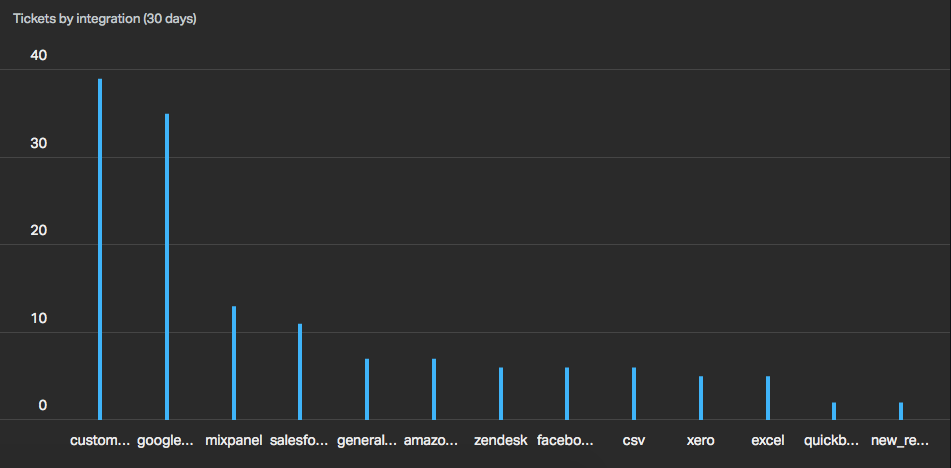Click the zendesk bar
951x468 pixels.
coord(501,393)
